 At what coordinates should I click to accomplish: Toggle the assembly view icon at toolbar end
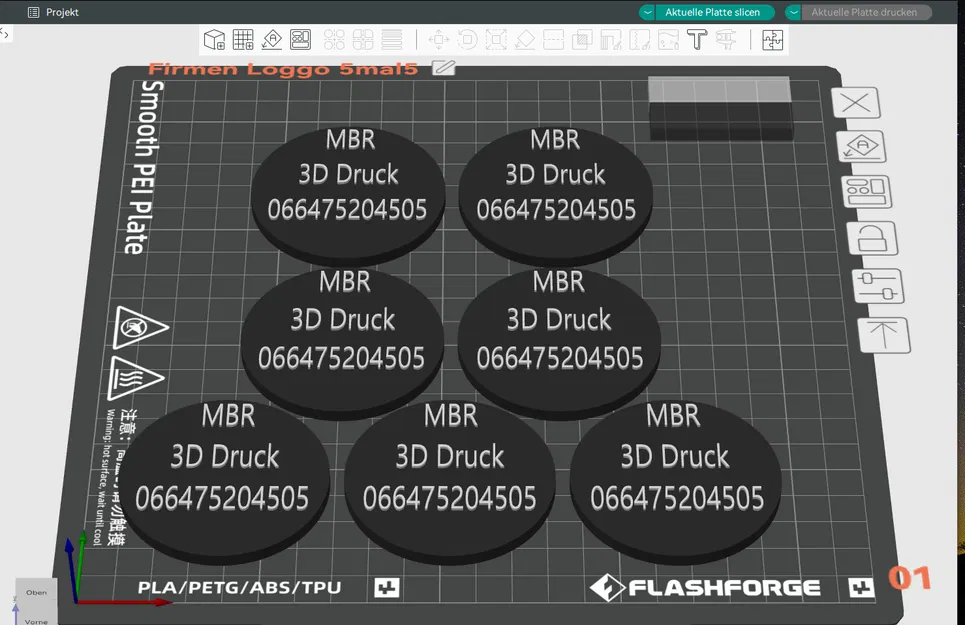[771, 38]
